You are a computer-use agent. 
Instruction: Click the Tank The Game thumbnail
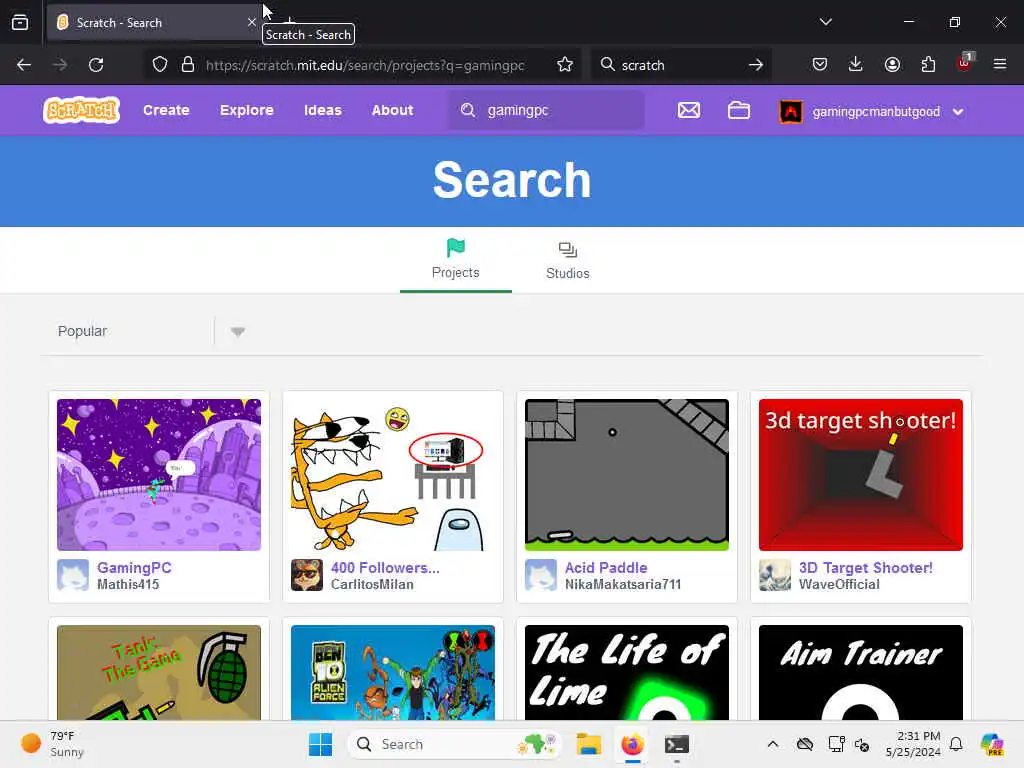point(159,673)
